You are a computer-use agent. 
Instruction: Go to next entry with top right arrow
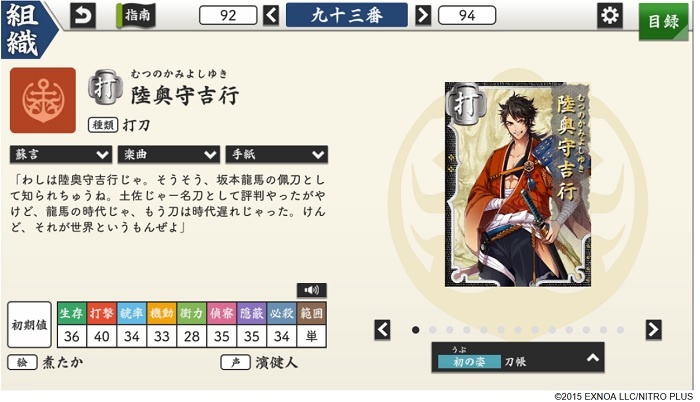point(423,15)
